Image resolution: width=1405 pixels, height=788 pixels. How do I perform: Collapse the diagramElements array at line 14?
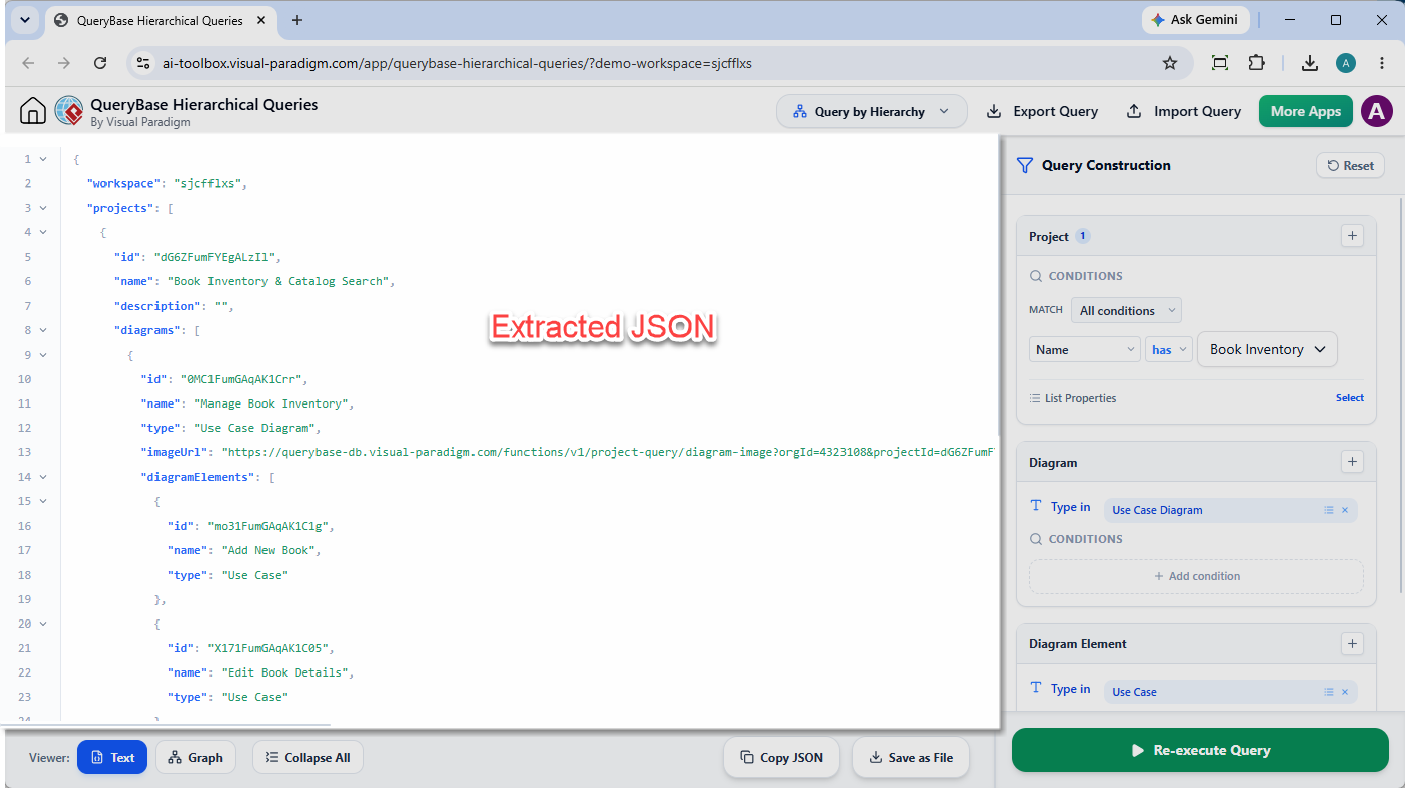43,477
